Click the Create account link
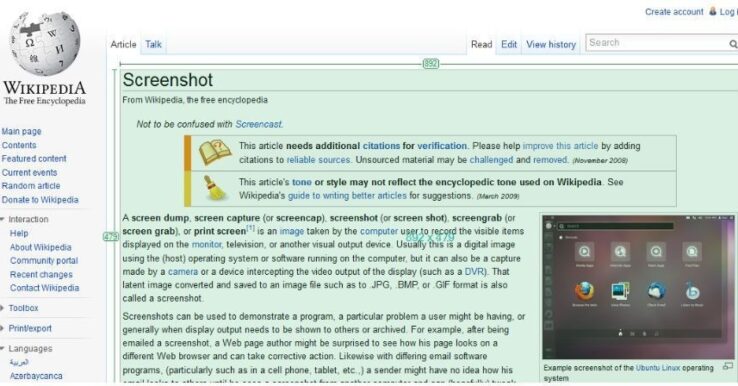The image size is (738, 386). (x=674, y=12)
